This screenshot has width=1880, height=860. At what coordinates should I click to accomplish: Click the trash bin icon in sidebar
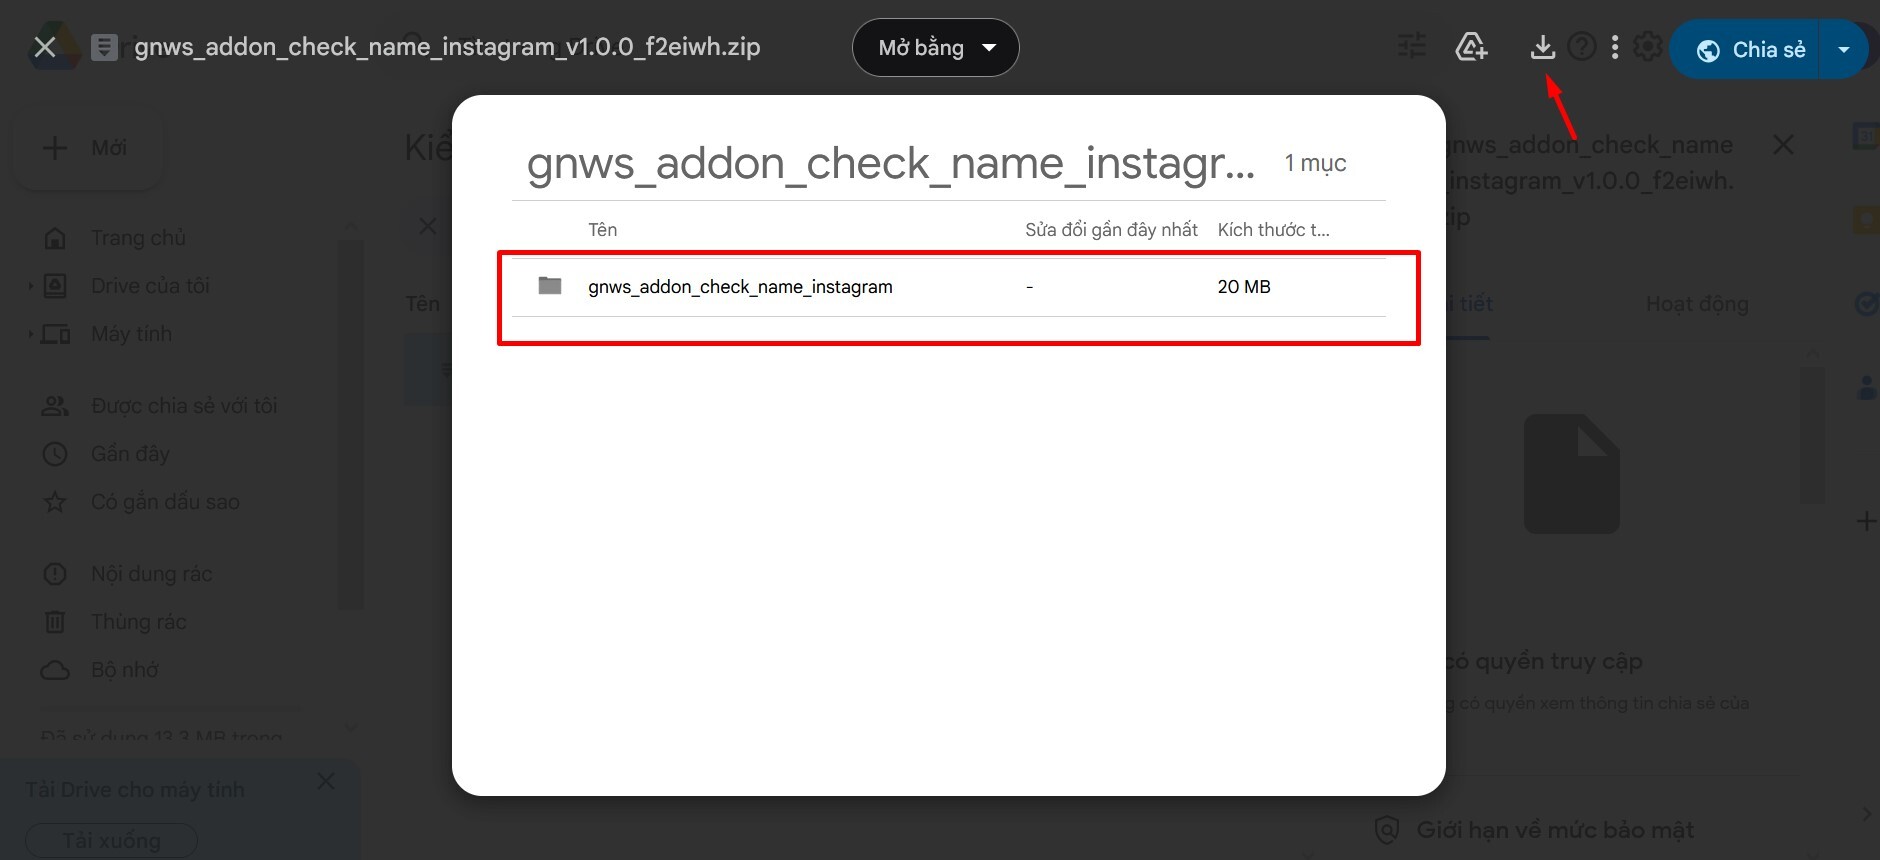click(55, 622)
